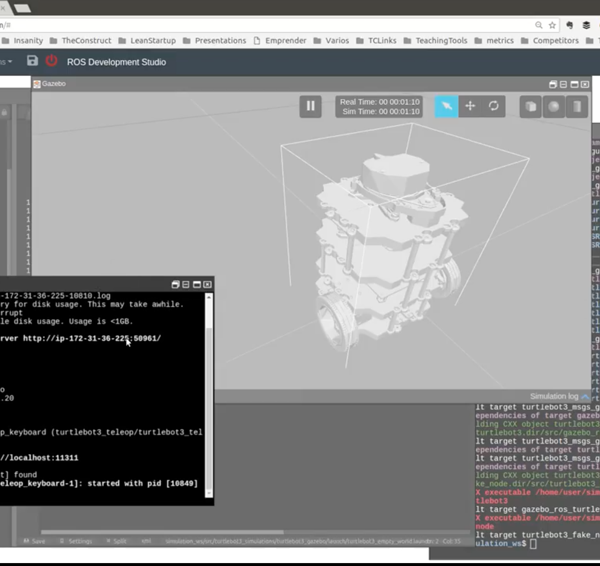The width and height of the screenshot is (600, 566).
Task: Open the Emprender bookmark
Action: [x=280, y=41]
